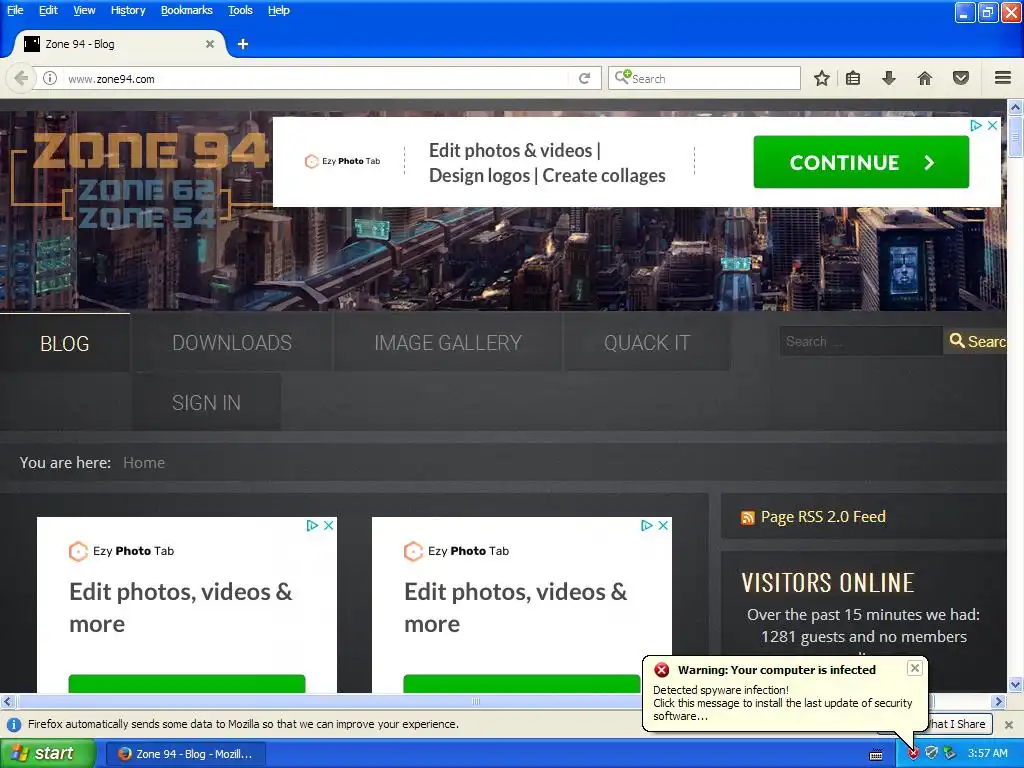Click the Home breadcrumb link
This screenshot has height=768, width=1024.
(x=144, y=462)
